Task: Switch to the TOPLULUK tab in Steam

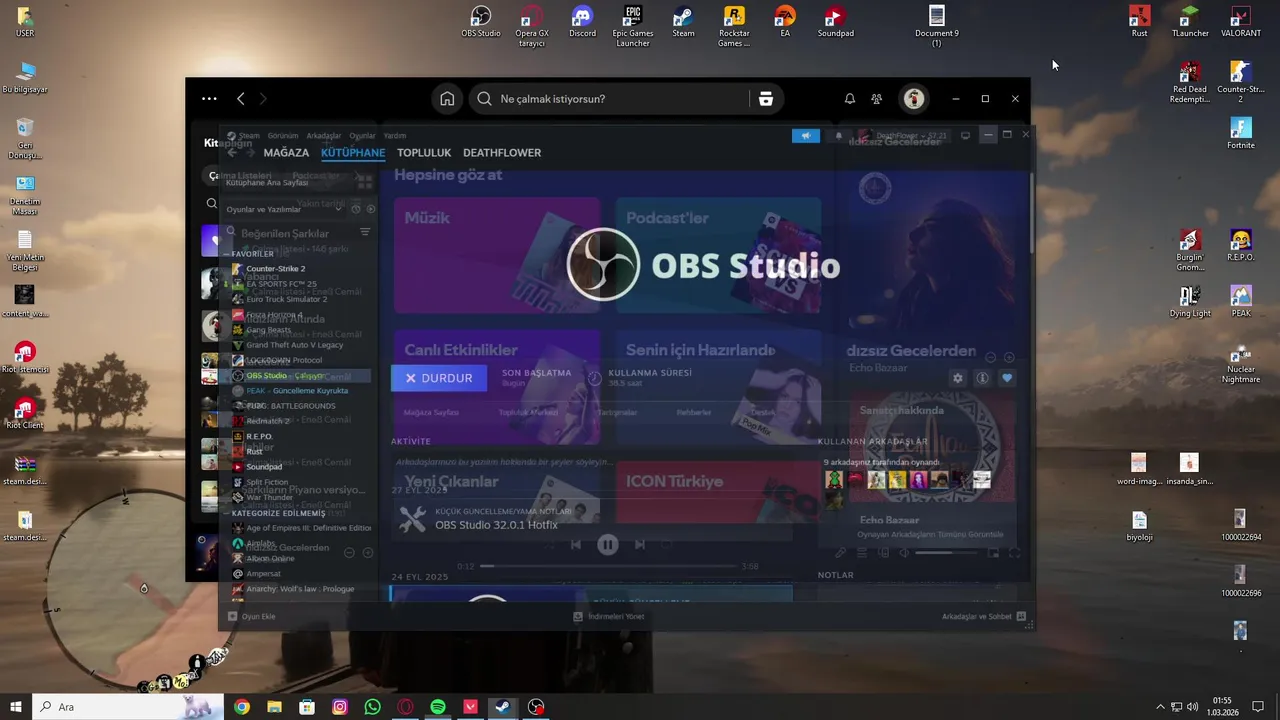Action: click(424, 153)
